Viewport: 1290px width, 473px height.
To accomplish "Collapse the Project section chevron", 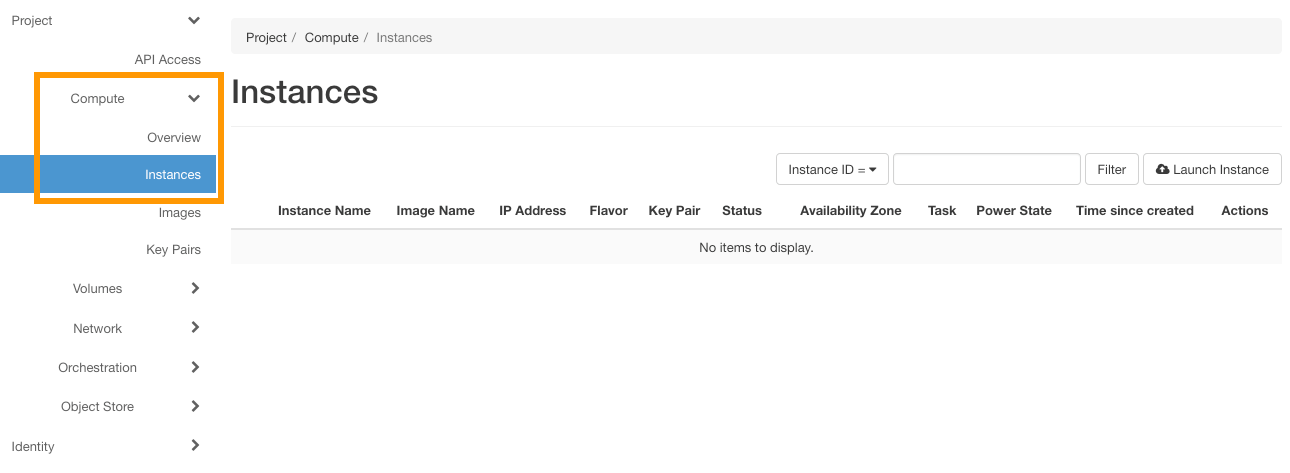I will coord(194,21).
